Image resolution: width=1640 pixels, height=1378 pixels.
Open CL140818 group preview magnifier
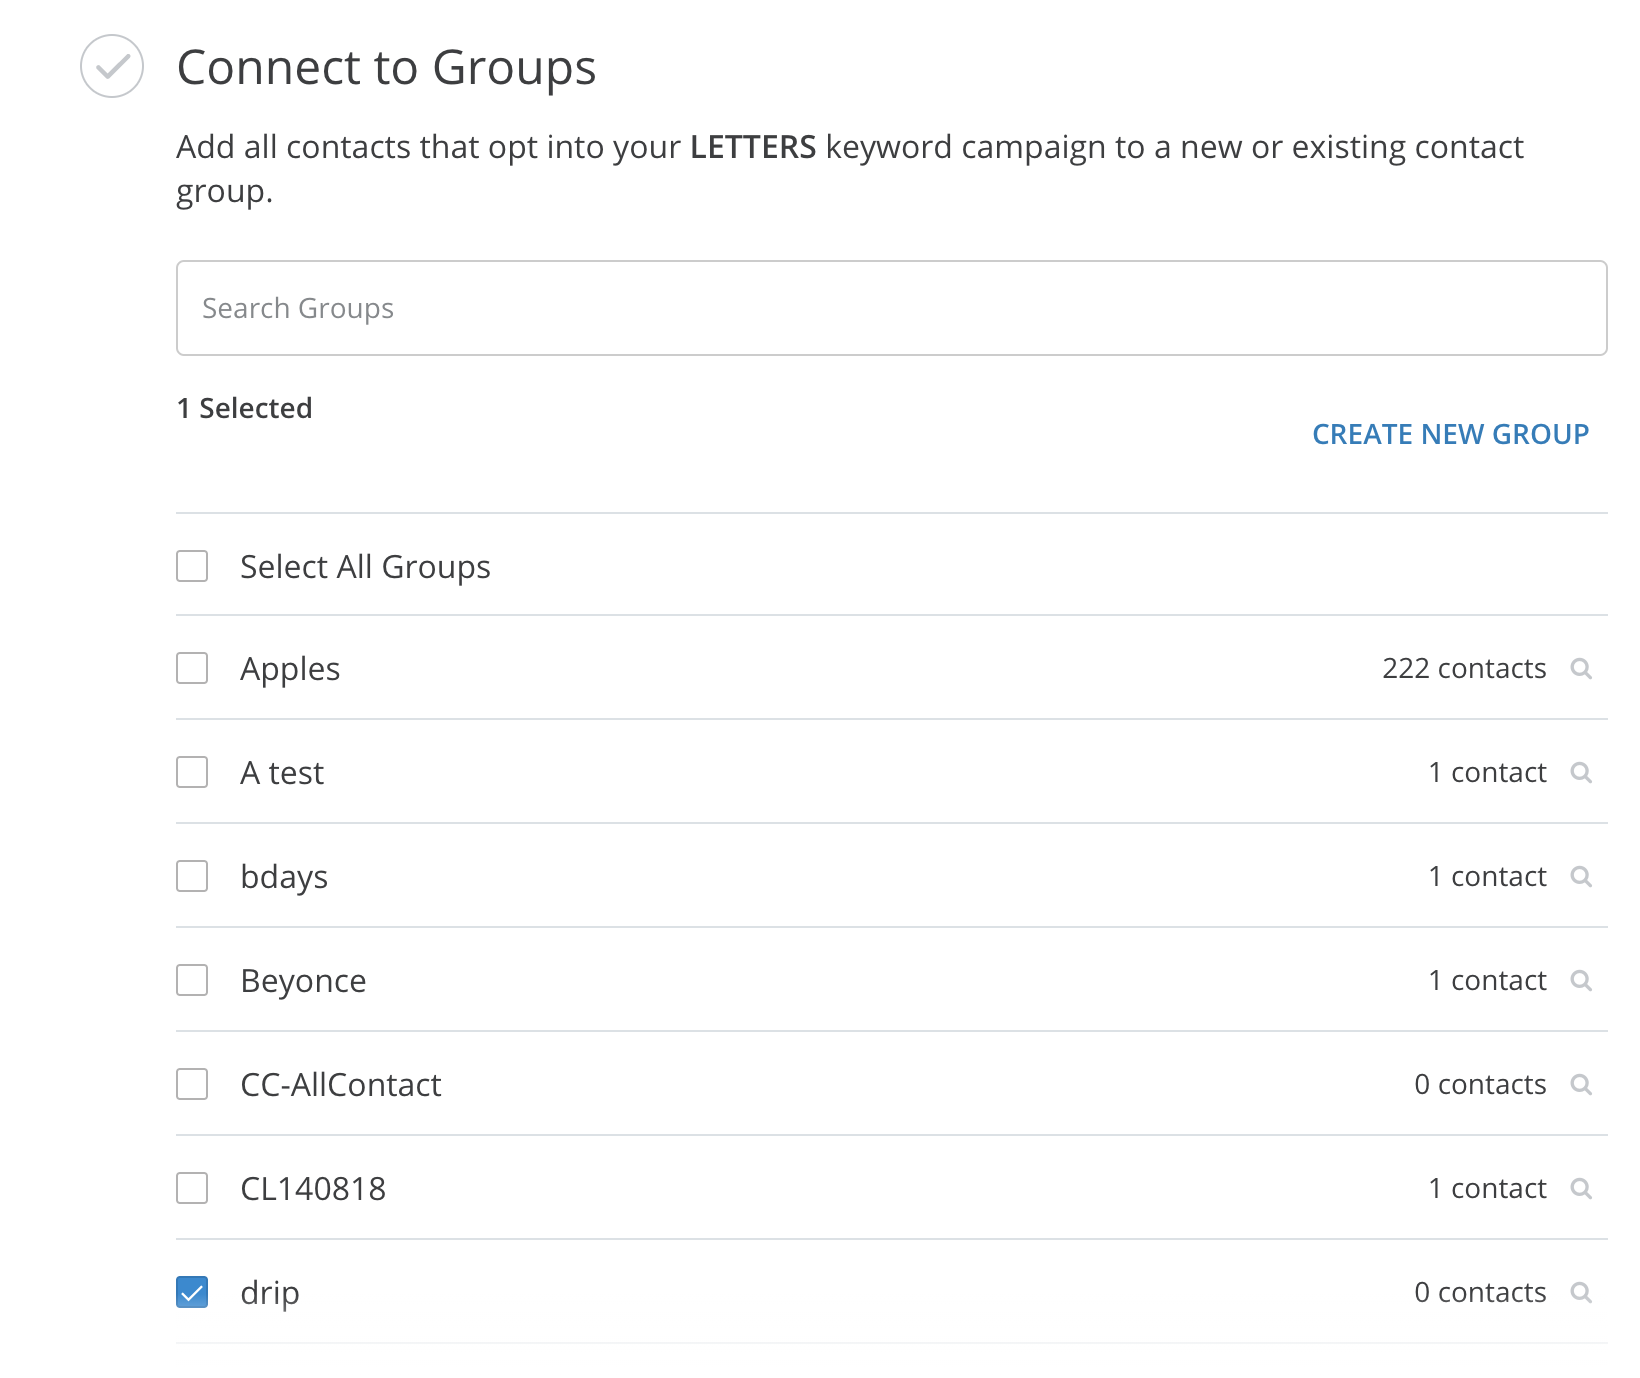click(1580, 1188)
